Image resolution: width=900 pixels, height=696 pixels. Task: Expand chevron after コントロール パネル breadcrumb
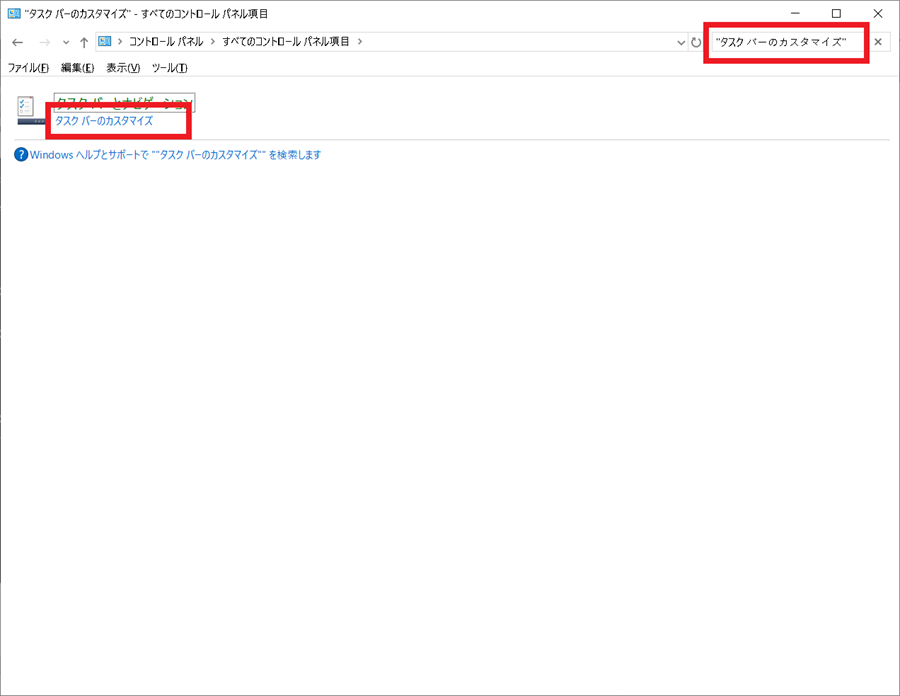click(x=213, y=42)
